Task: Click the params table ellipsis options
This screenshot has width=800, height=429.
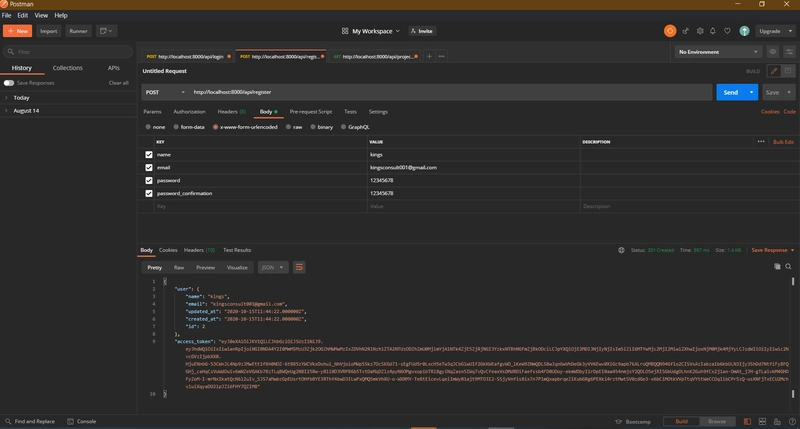Action: (x=761, y=142)
